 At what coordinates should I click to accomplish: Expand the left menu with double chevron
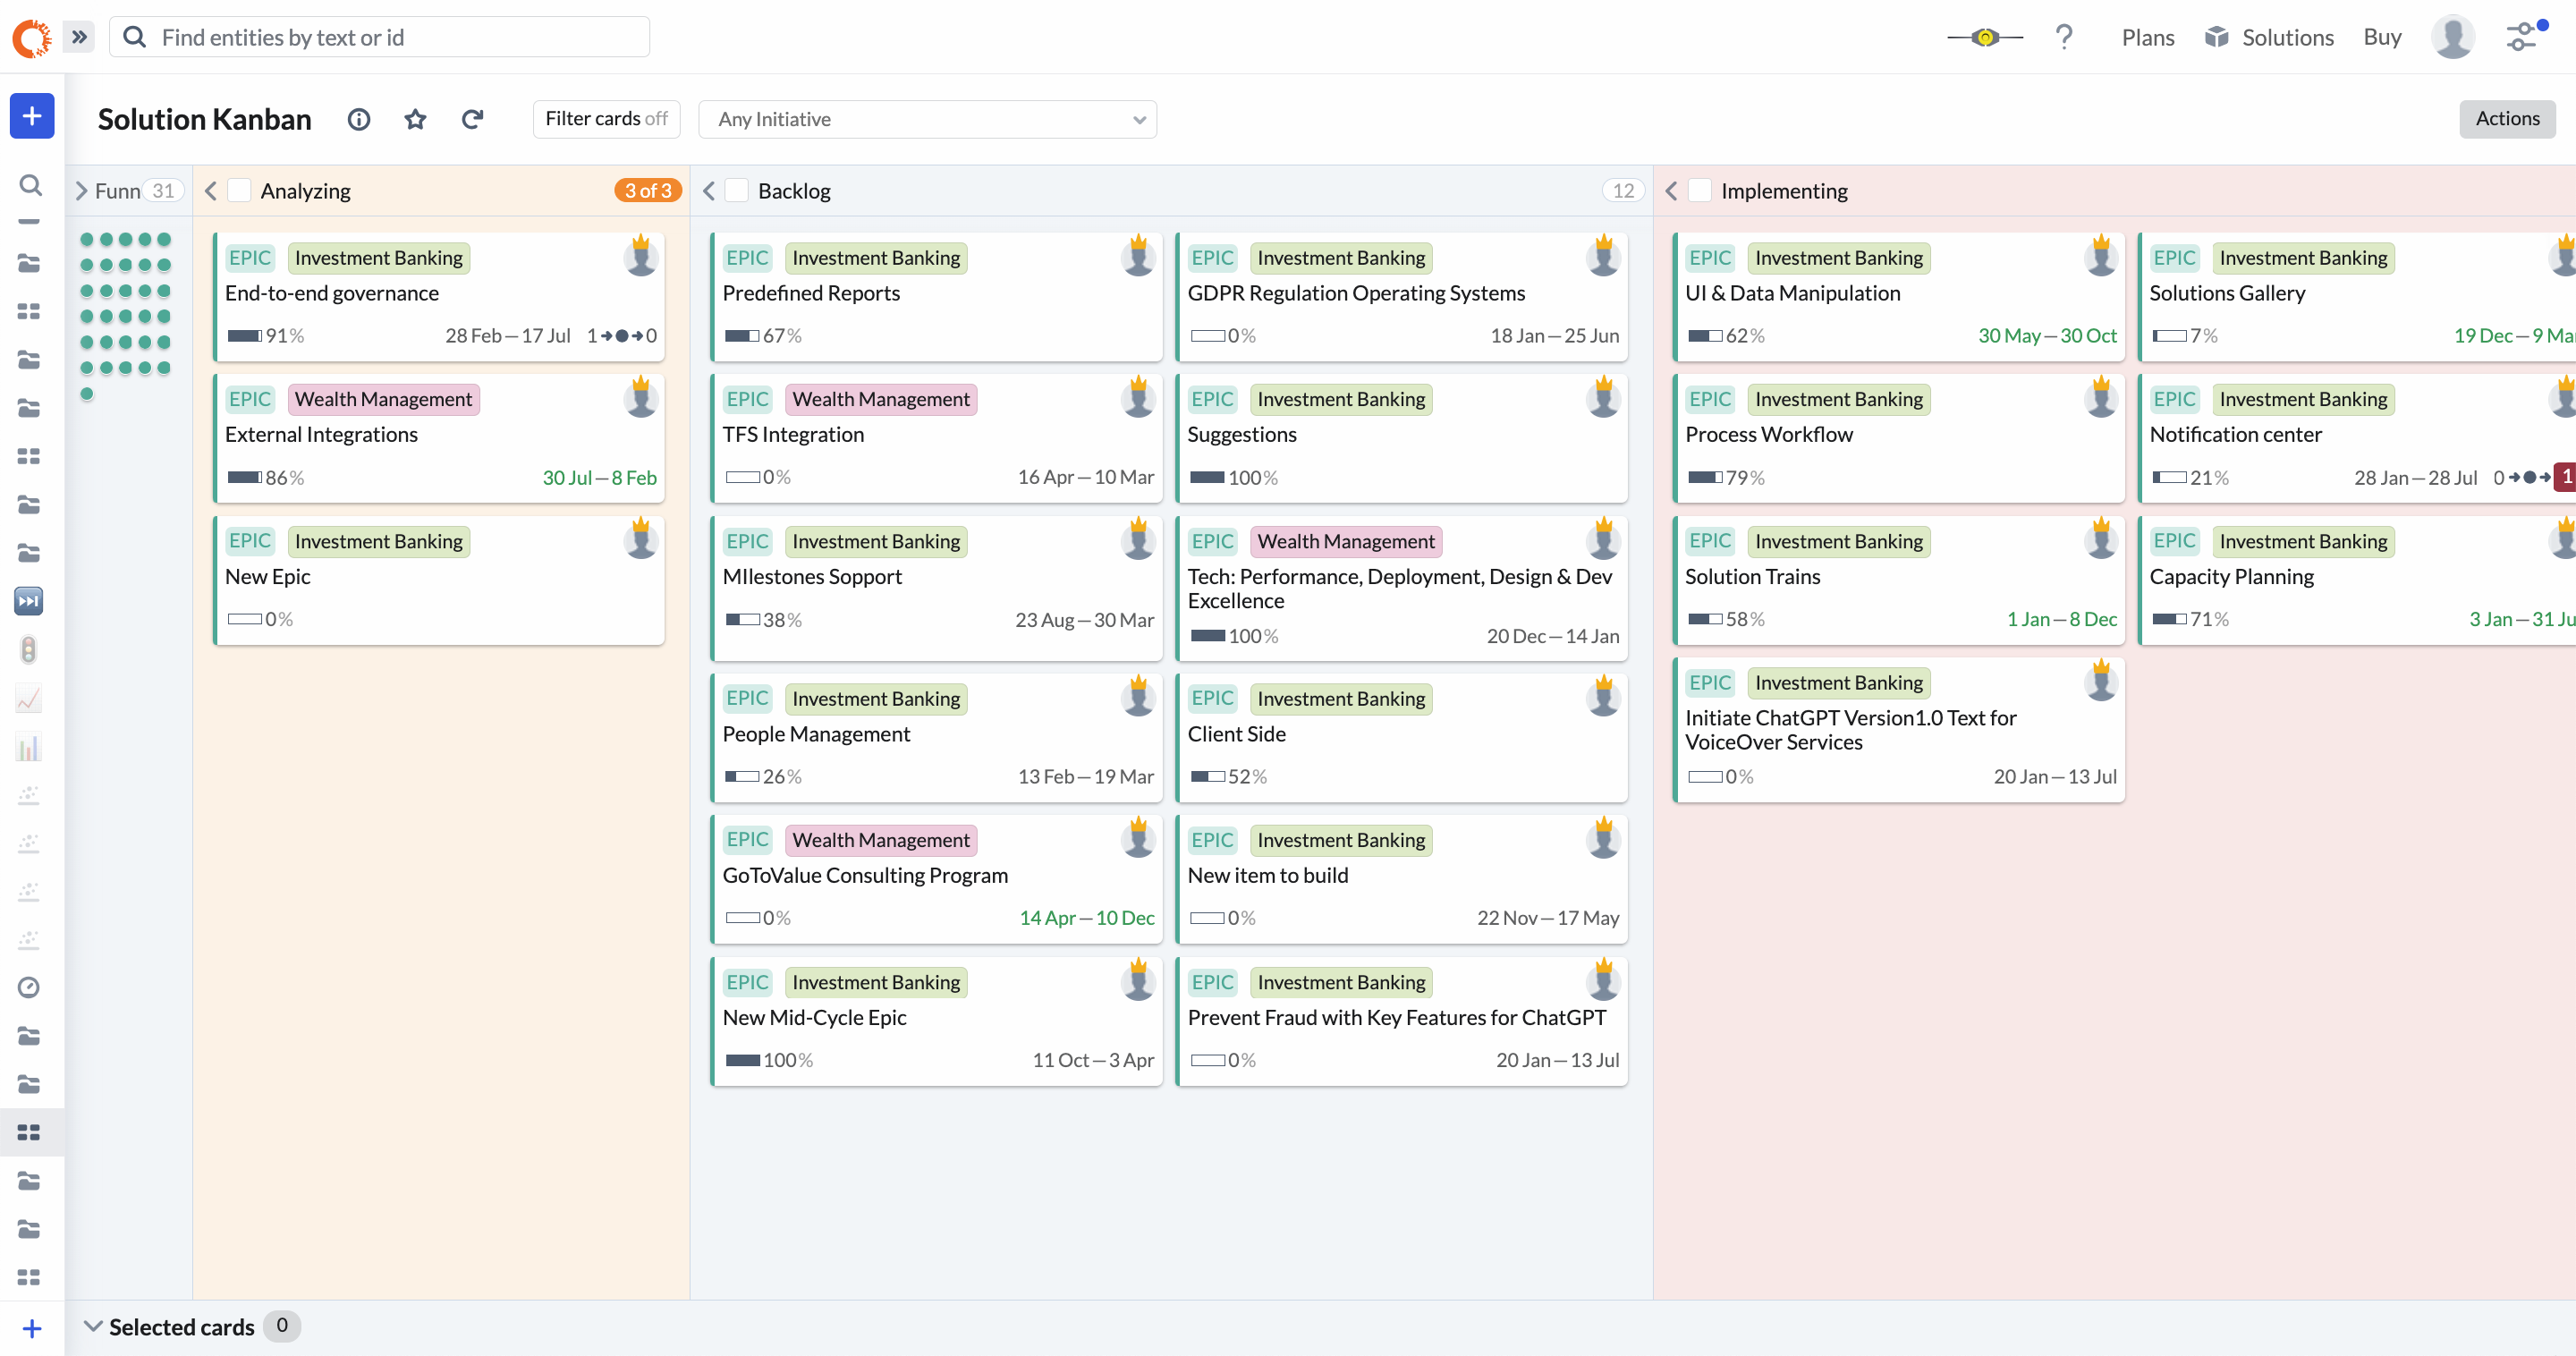pos(79,37)
